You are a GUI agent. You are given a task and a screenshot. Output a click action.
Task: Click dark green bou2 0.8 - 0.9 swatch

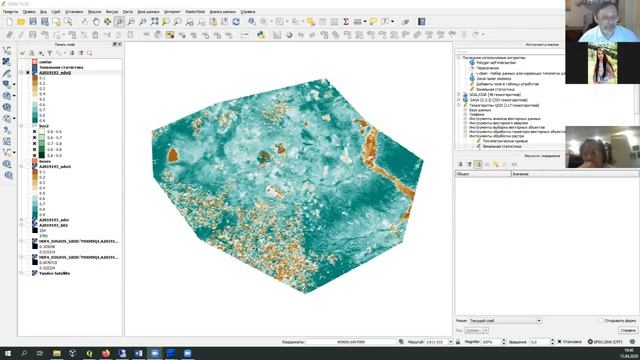pos(41,155)
